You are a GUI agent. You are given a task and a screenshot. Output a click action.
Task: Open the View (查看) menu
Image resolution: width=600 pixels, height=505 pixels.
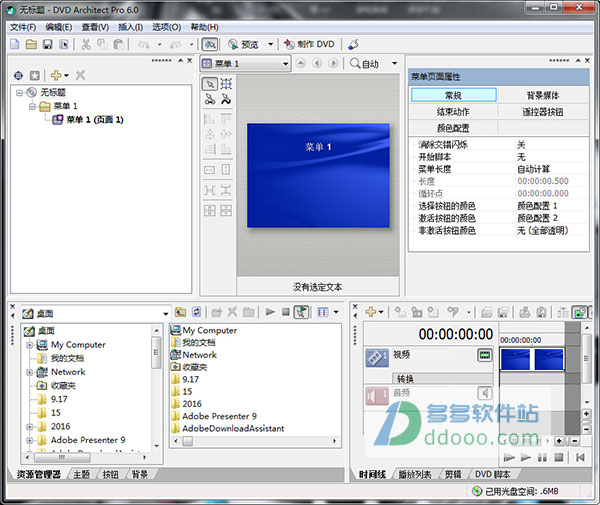(95, 27)
